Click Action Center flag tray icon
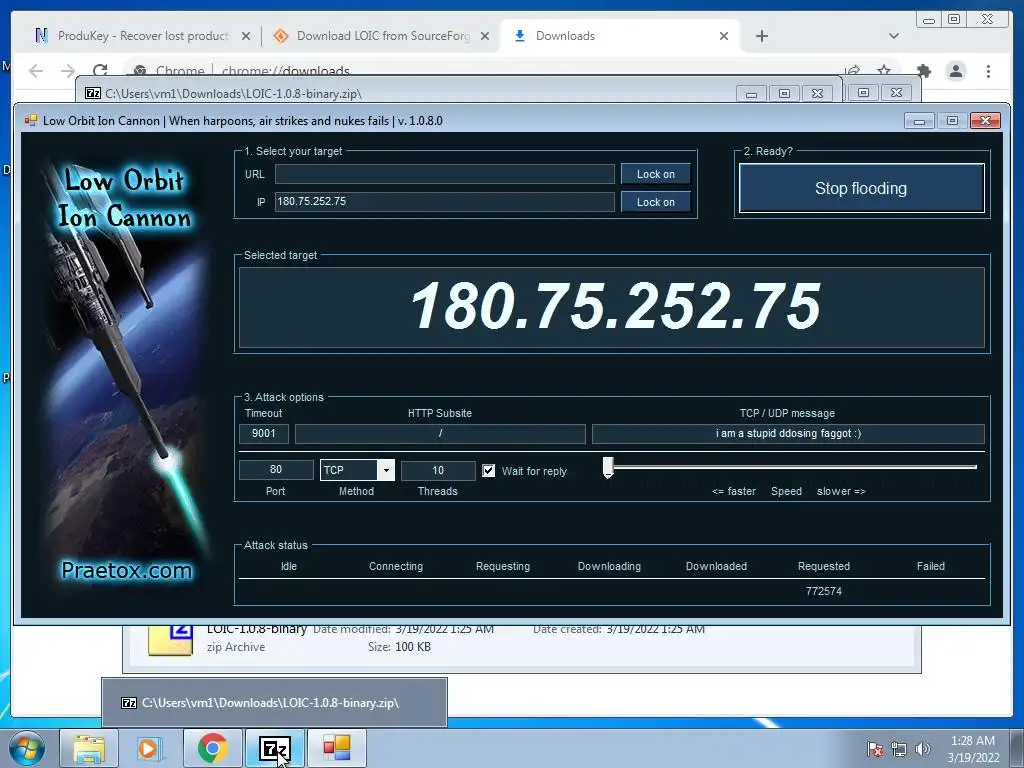 pos(875,749)
